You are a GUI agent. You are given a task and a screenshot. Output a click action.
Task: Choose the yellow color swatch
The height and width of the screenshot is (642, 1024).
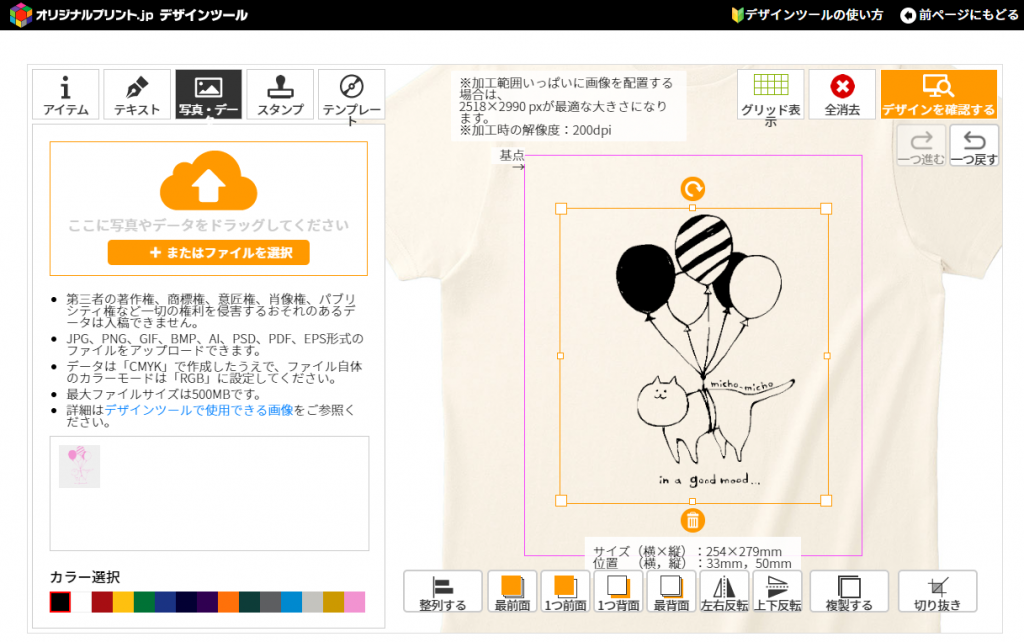tap(123, 602)
